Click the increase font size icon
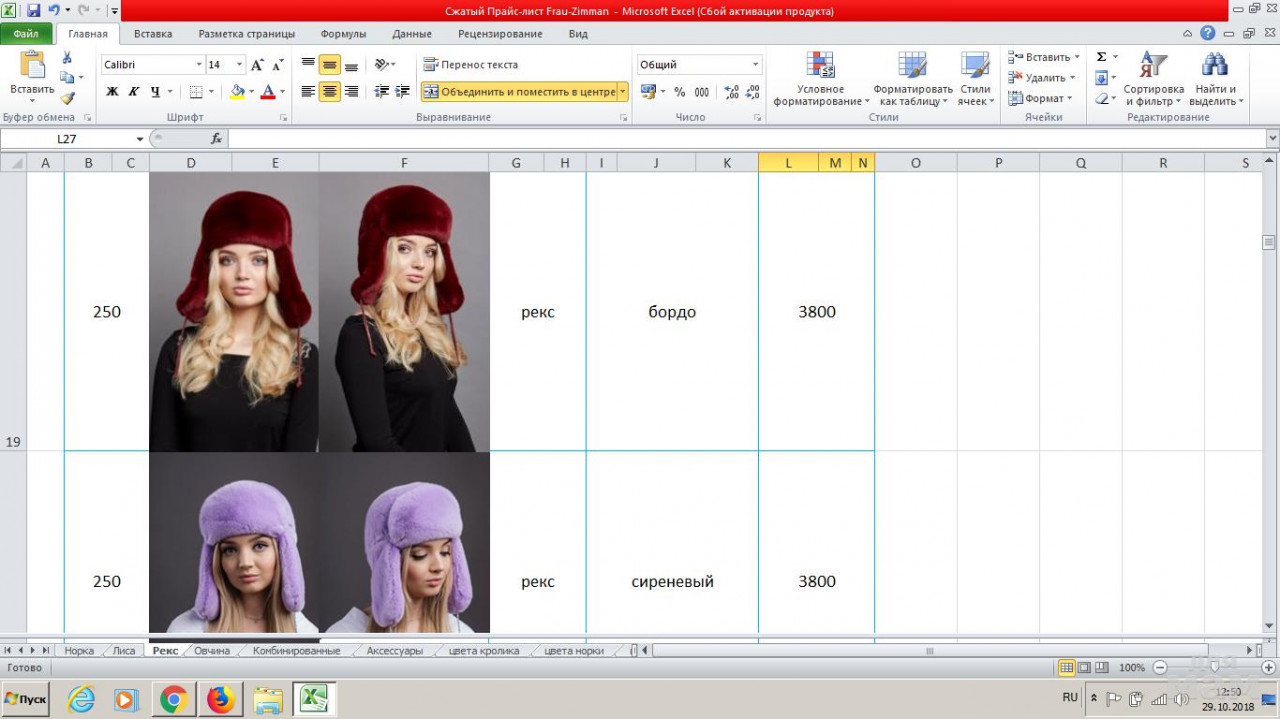This screenshot has width=1280, height=719. click(x=257, y=65)
